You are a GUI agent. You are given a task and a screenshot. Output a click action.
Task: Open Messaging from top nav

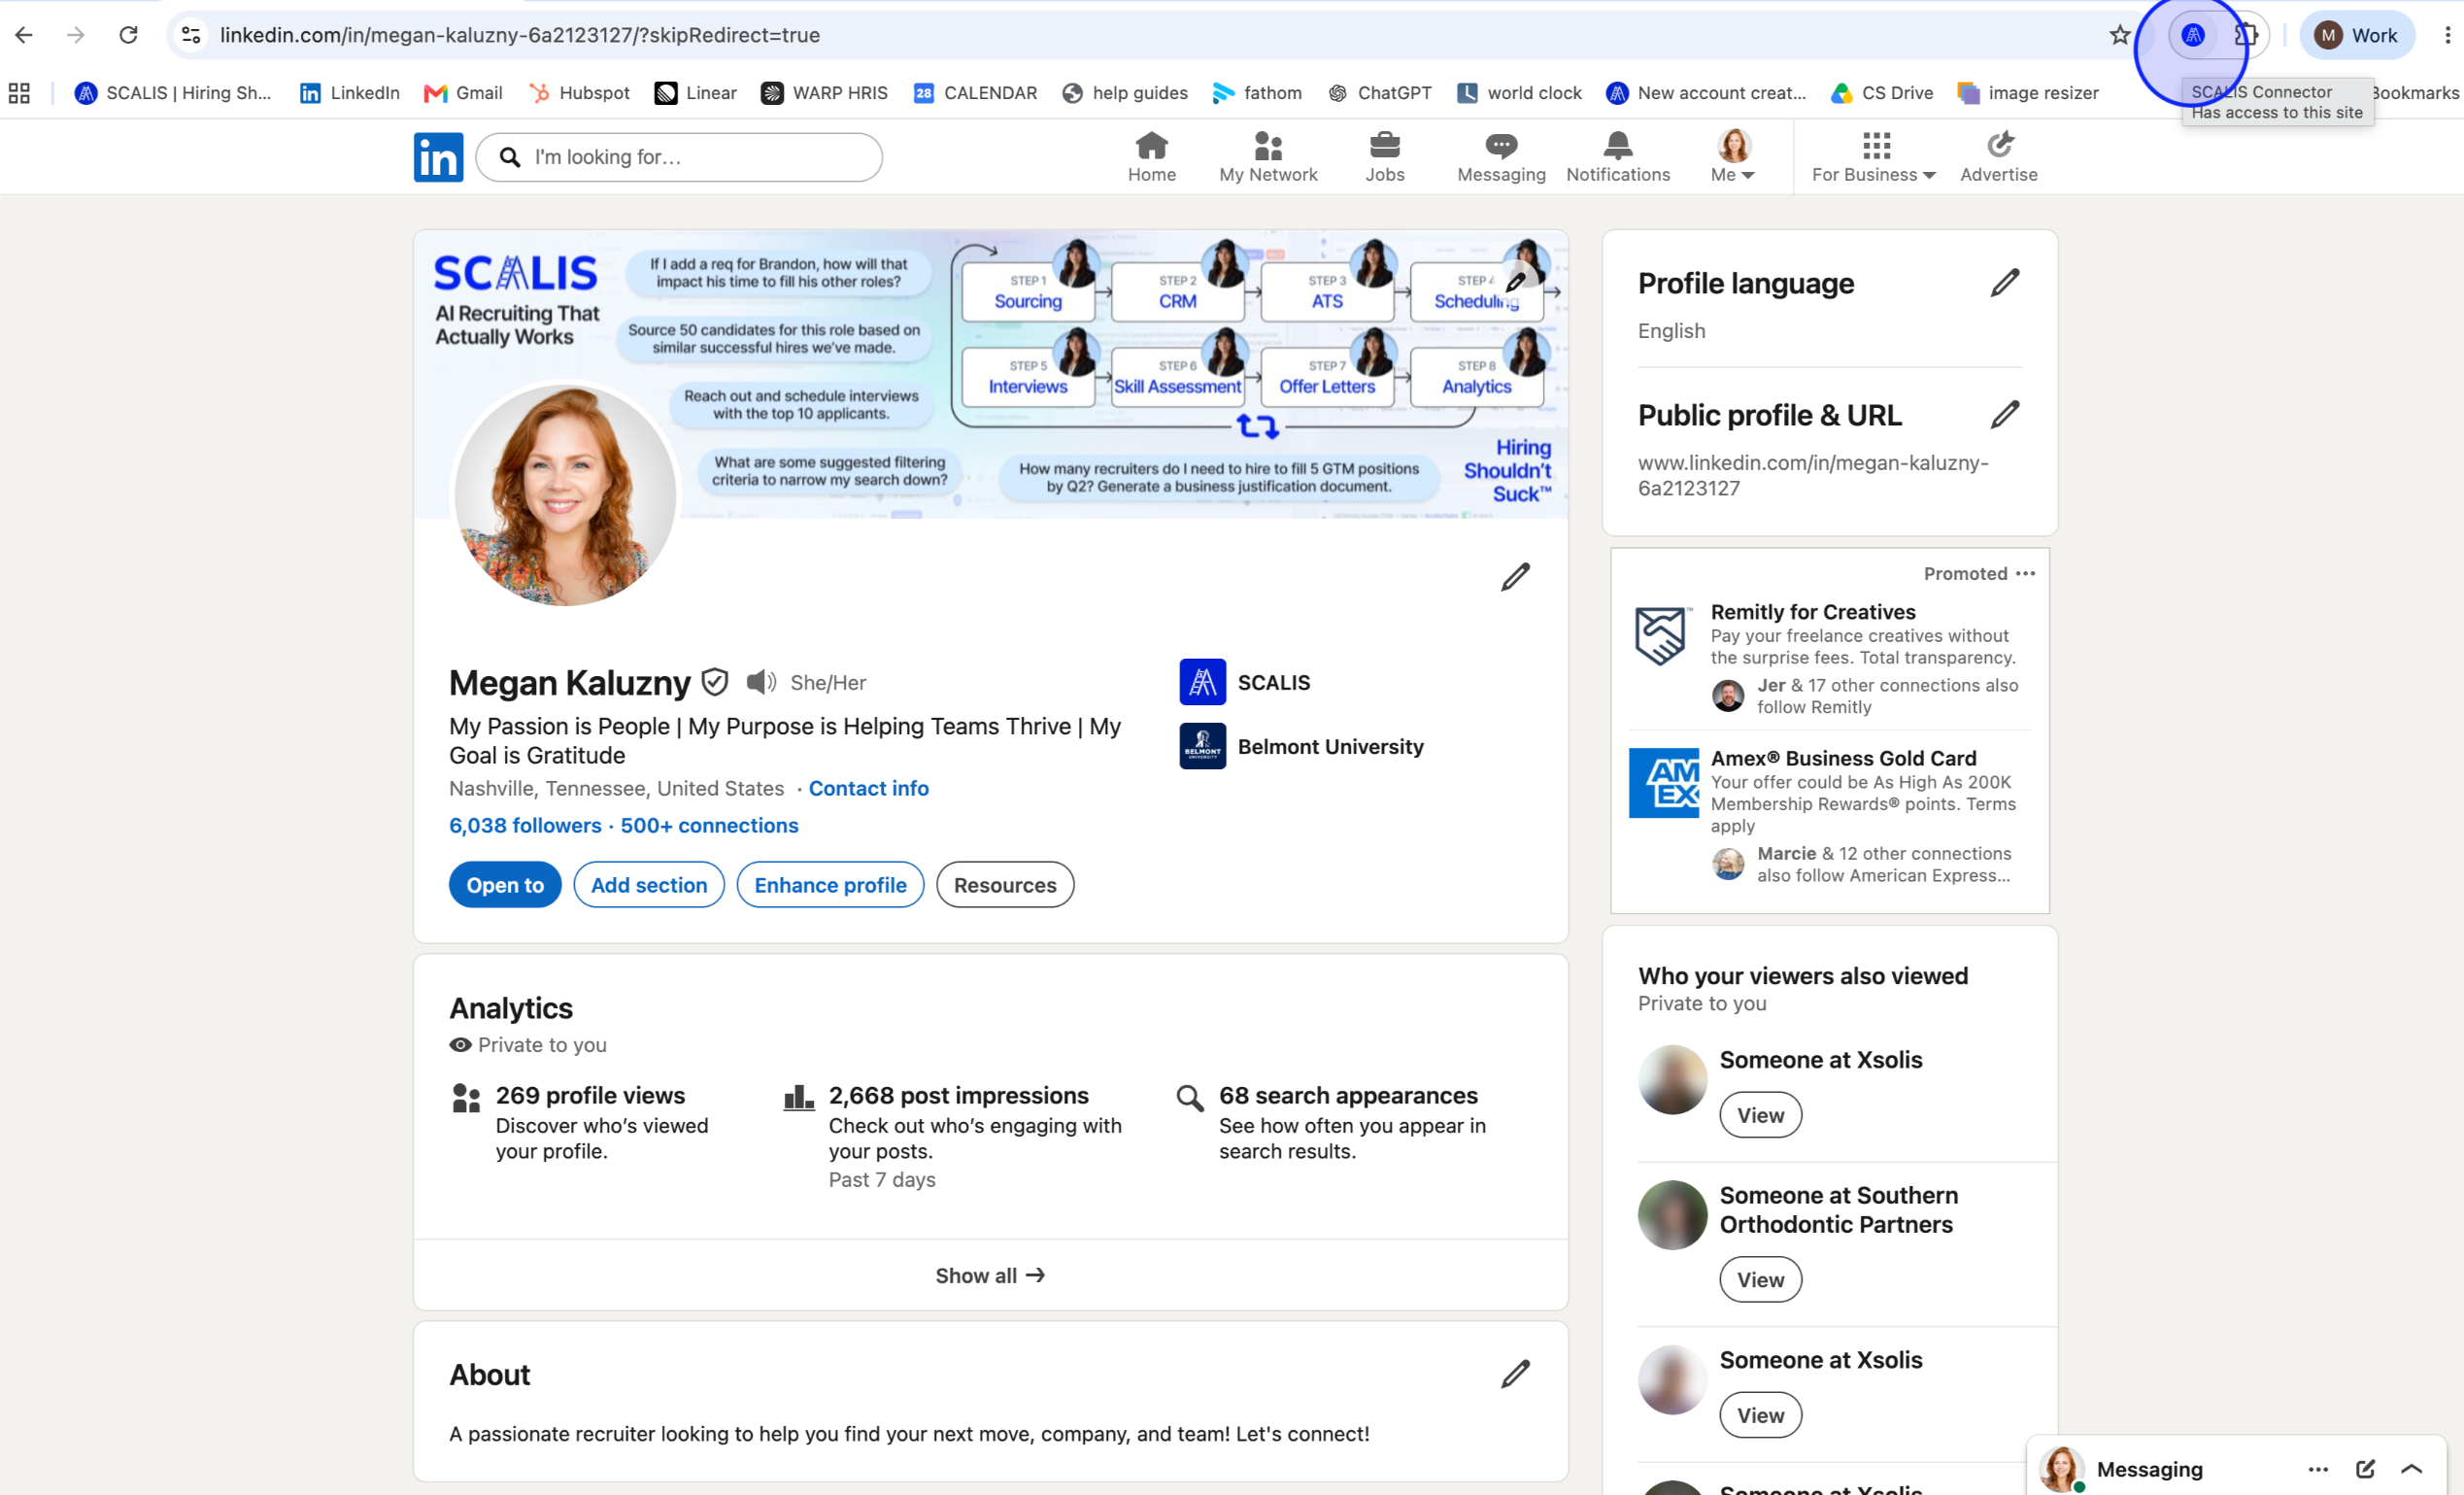coord(1501,158)
